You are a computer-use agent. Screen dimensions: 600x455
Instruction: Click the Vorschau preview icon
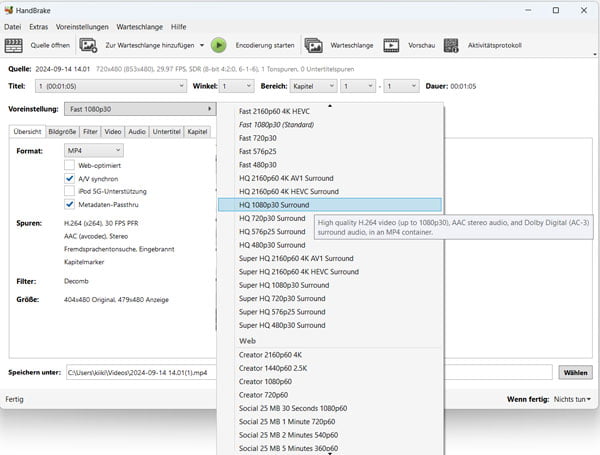tap(391, 45)
